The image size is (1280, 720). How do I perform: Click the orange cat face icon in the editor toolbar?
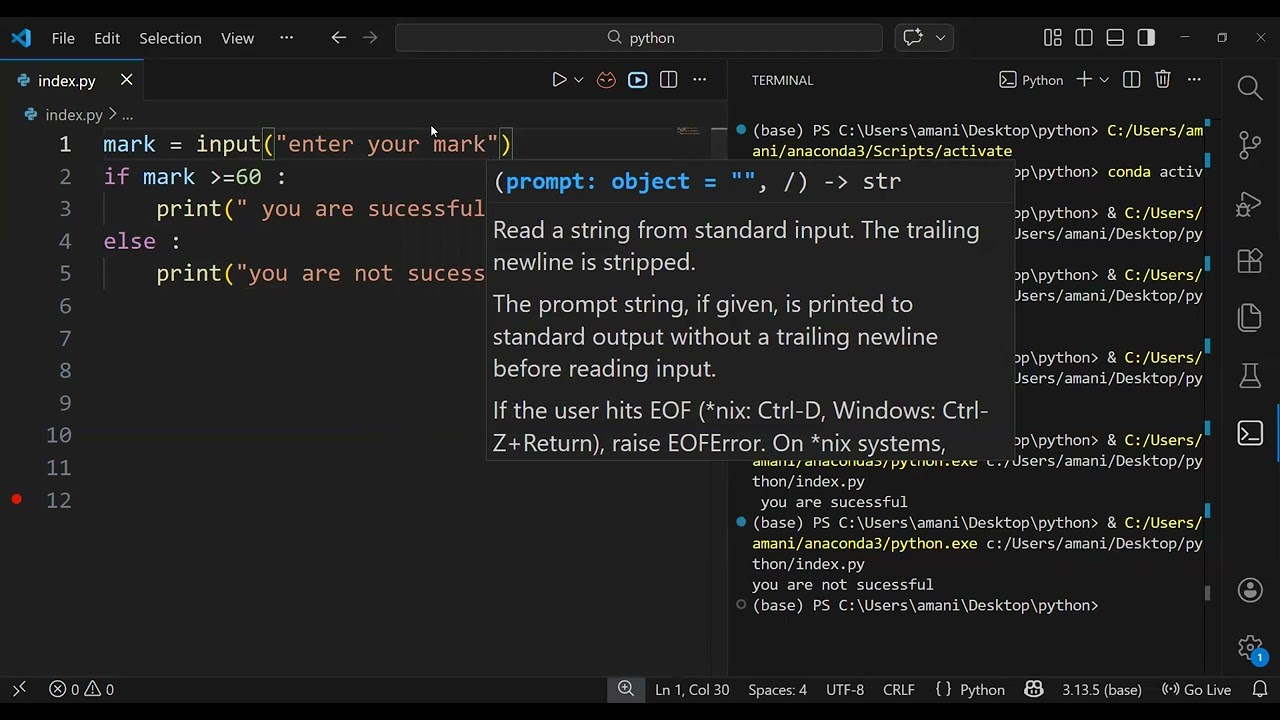pos(606,80)
